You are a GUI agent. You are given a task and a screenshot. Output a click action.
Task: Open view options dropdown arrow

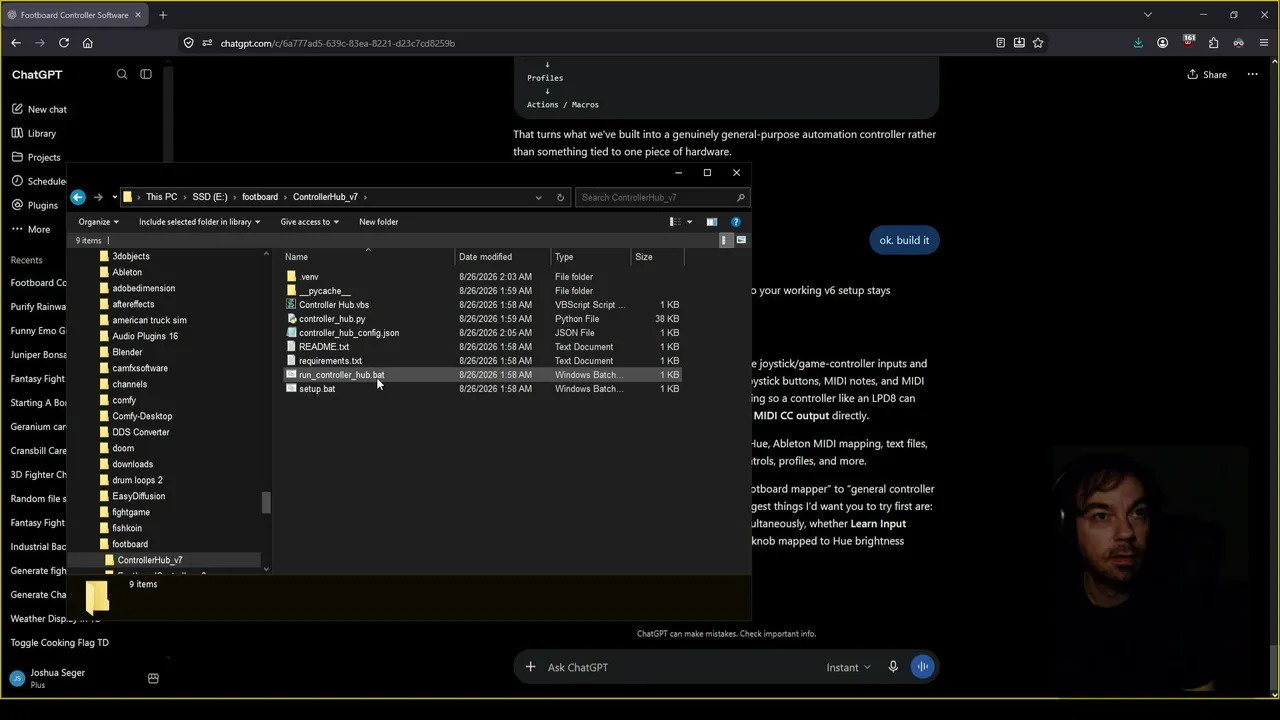click(x=689, y=222)
